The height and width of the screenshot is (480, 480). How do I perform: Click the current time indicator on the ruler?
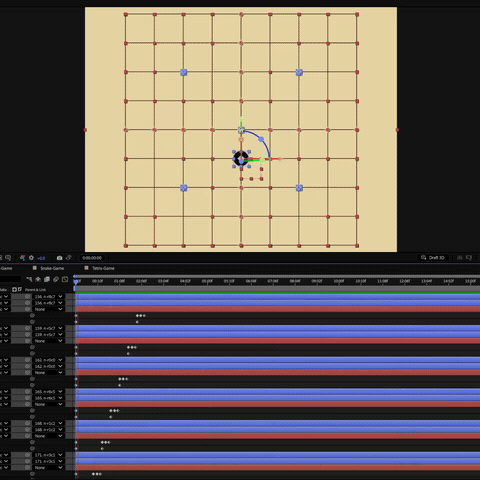[x=76, y=282]
